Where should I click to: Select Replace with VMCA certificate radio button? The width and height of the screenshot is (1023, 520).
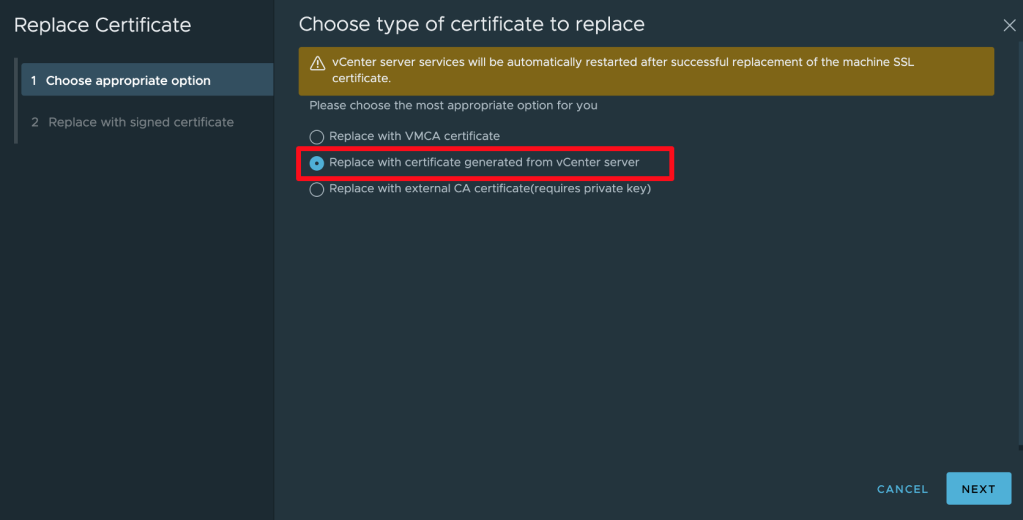pyautogui.click(x=317, y=137)
